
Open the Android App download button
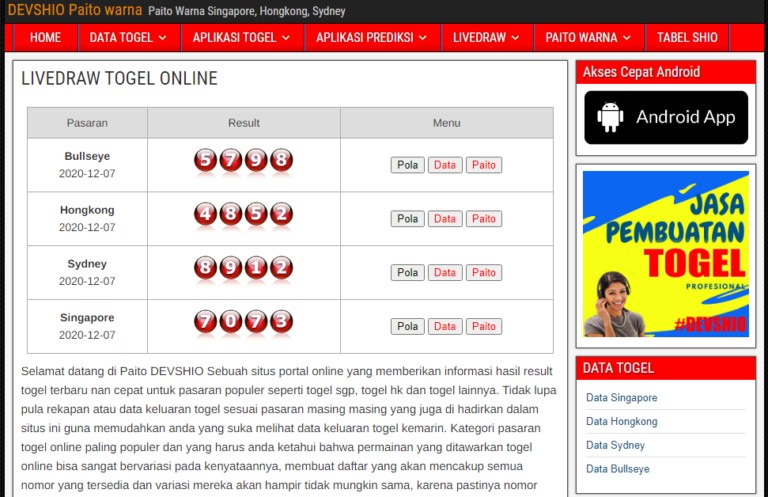[666, 118]
